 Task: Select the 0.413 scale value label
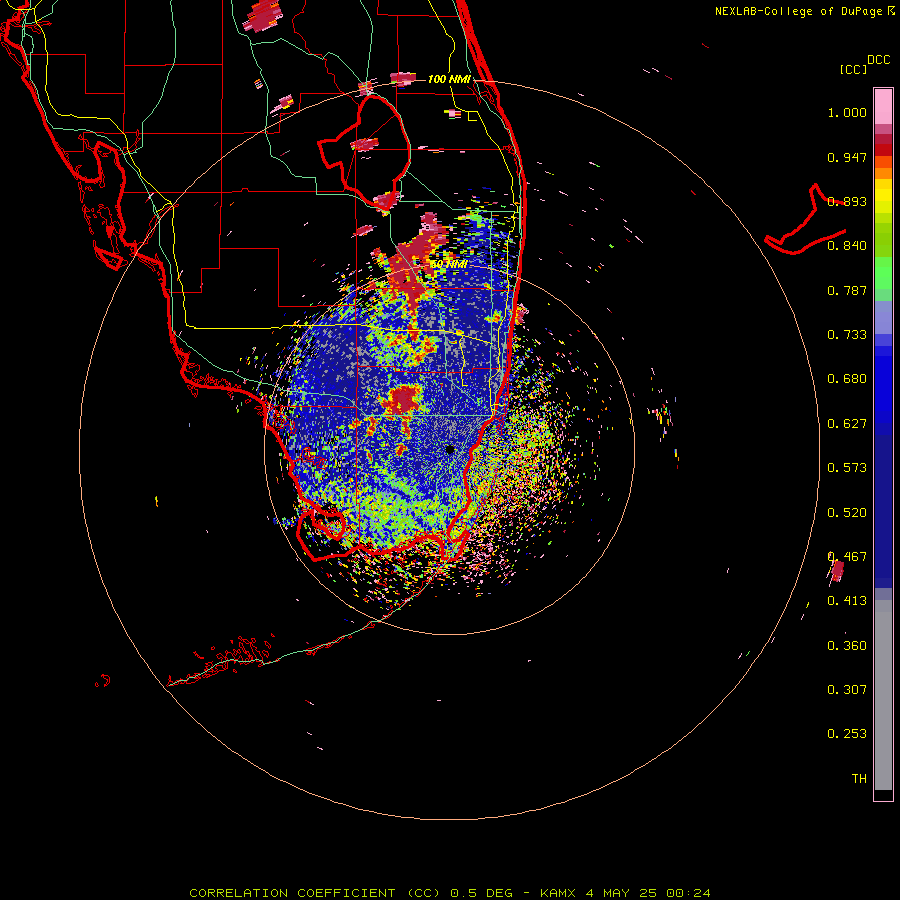click(847, 601)
